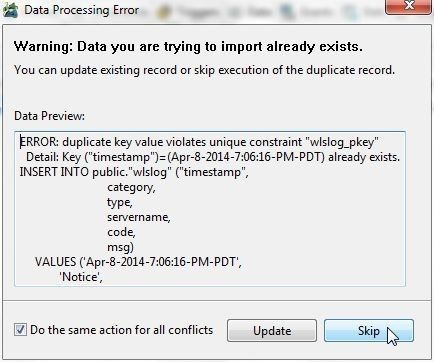Skip the duplicate record
Image resolution: width=434 pixels, height=362 pixels.
[x=369, y=330]
